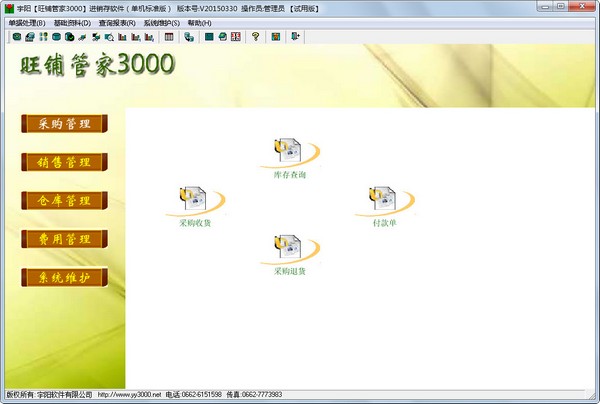Click the yellow question mark help icon

(x=256, y=37)
